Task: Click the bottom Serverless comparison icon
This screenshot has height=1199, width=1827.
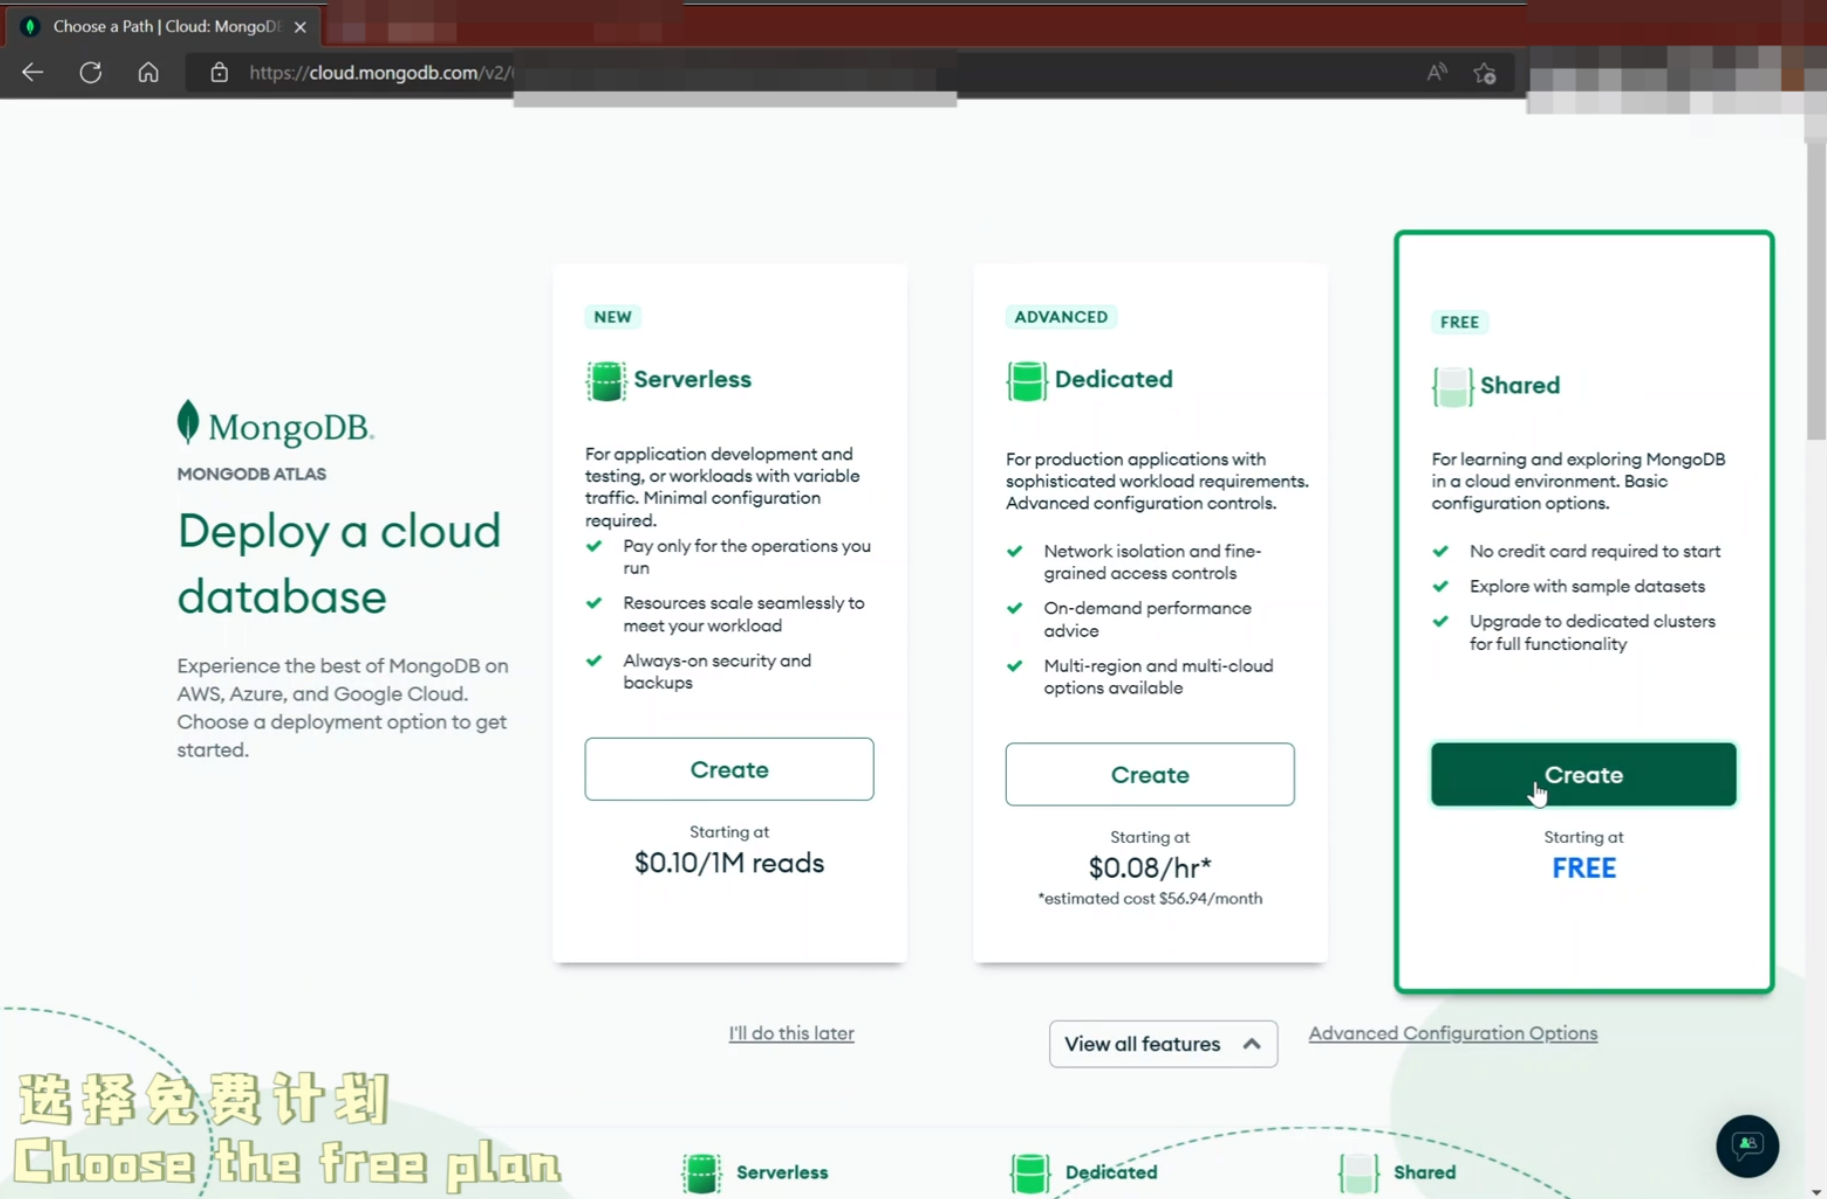Action: [701, 1172]
